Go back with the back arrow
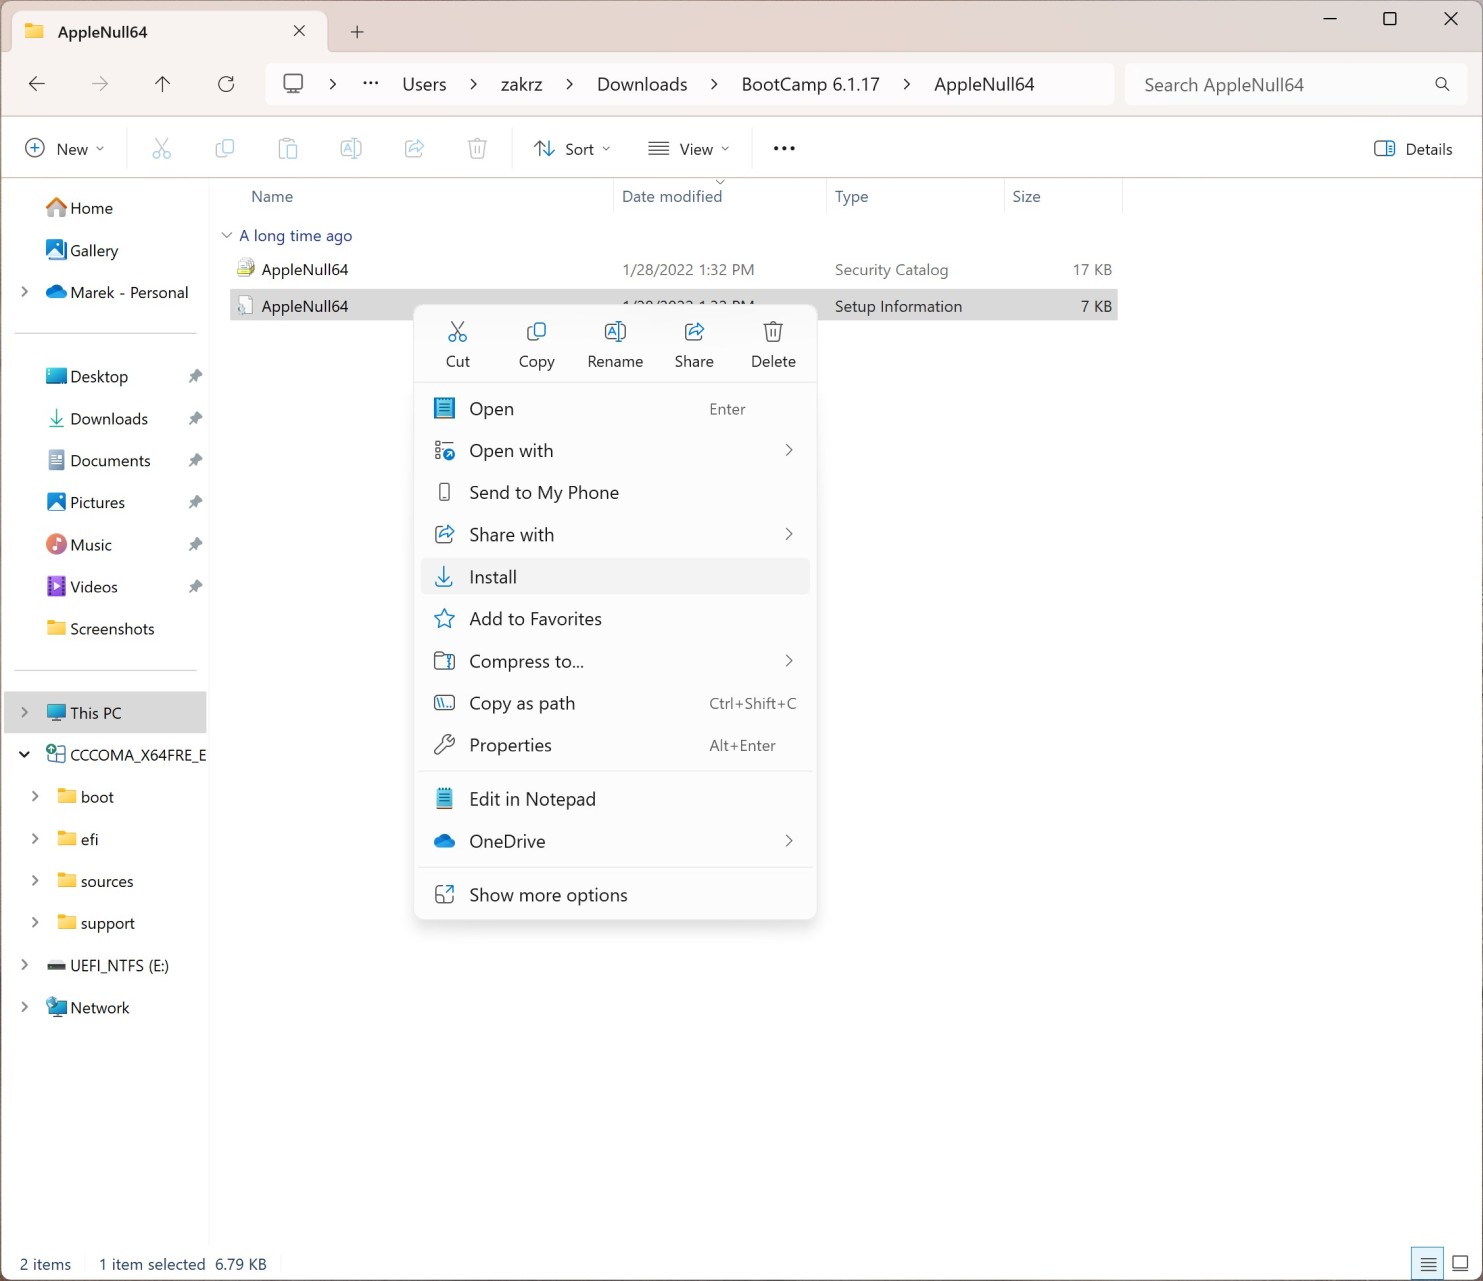Screen dimensions: 1483x1281 37,84
